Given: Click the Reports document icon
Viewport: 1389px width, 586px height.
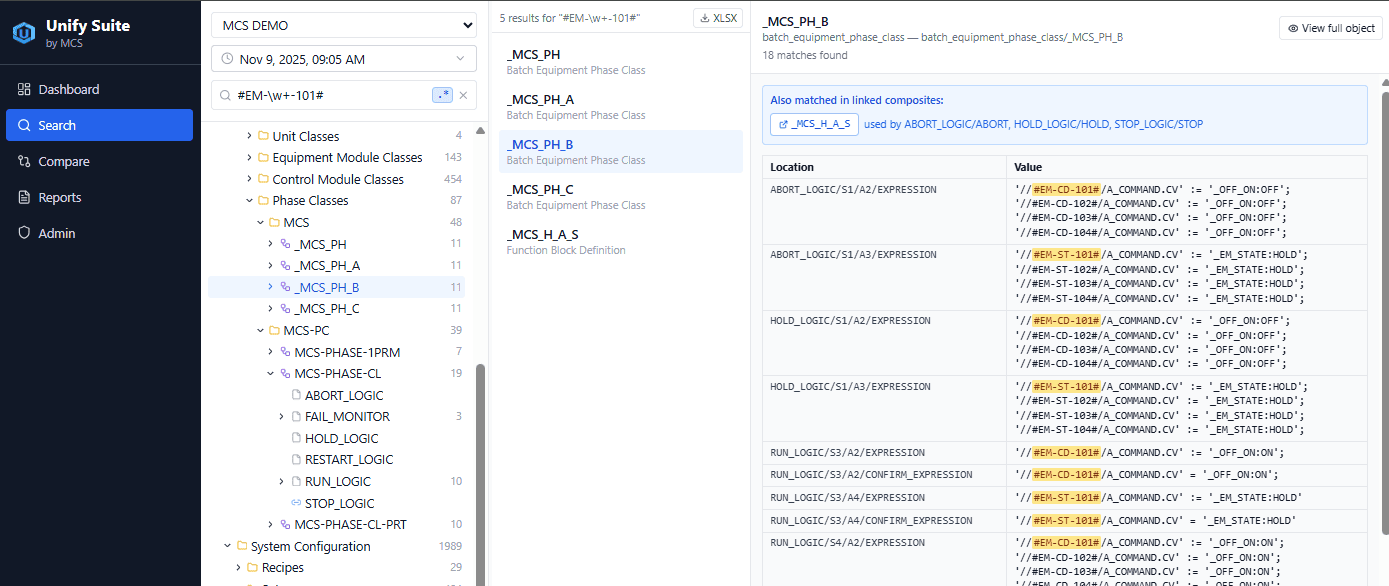Looking at the screenshot, I should coord(24,197).
